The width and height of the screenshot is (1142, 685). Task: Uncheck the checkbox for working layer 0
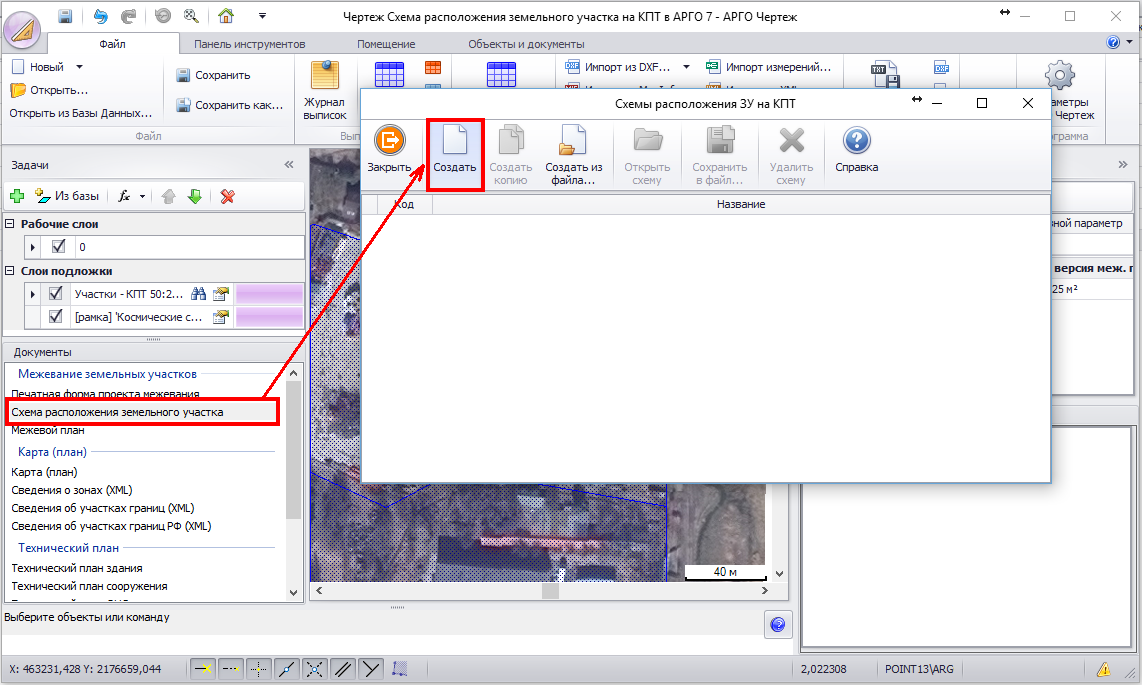tap(58, 247)
